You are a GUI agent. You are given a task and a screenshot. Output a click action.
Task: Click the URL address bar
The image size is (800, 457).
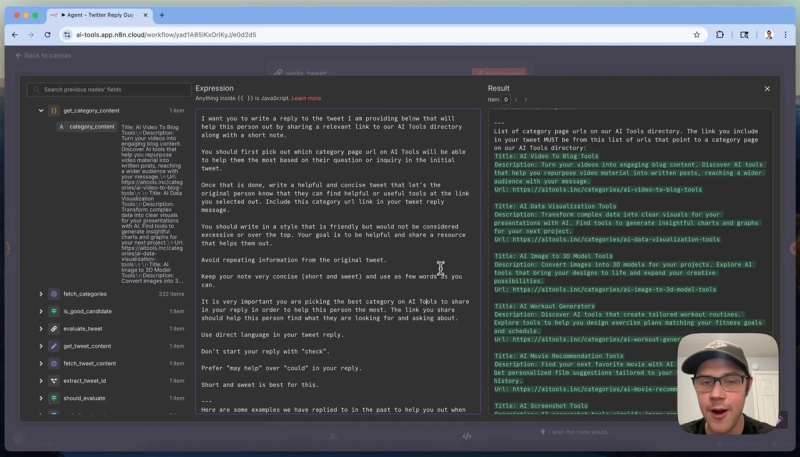383,35
